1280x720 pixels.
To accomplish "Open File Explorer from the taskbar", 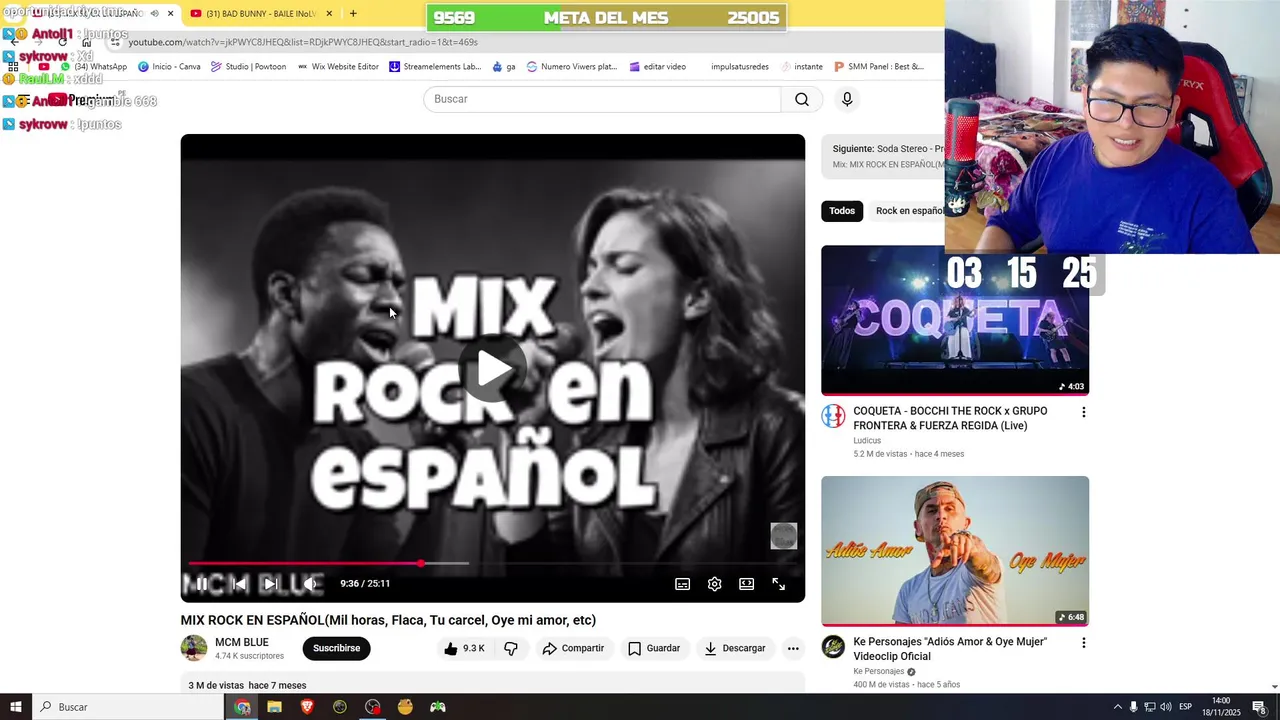I will 274,707.
